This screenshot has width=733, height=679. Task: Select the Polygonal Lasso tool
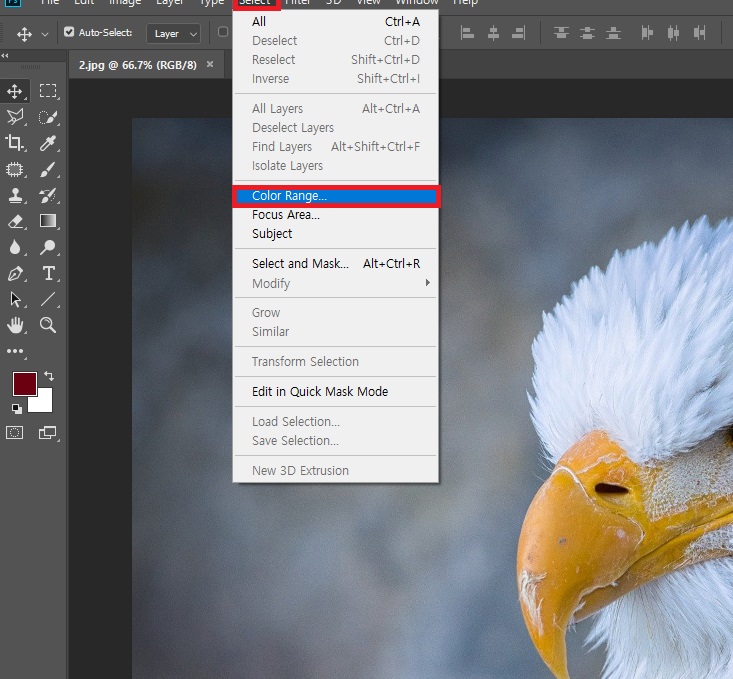(15, 117)
